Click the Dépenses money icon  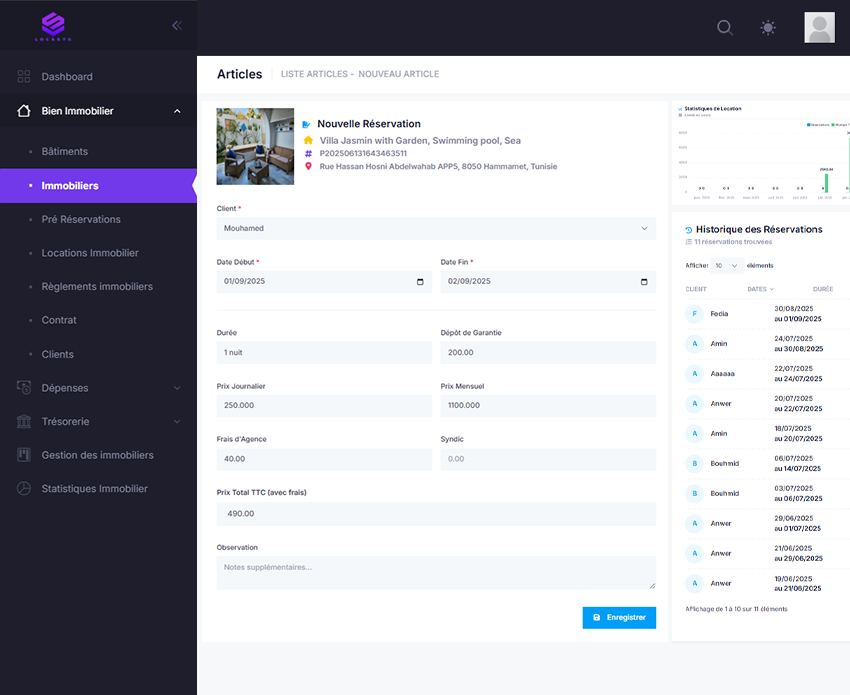pyautogui.click(x=23, y=388)
